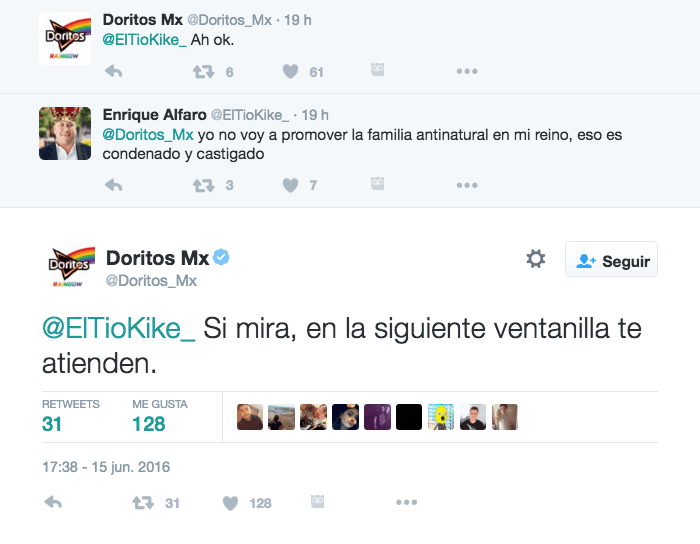The height and width of the screenshot is (544, 700).
Task: Open the @Doritos_Mx mention in Enrique's tweet
Action: pyautogui.click(x=148, y=134)
